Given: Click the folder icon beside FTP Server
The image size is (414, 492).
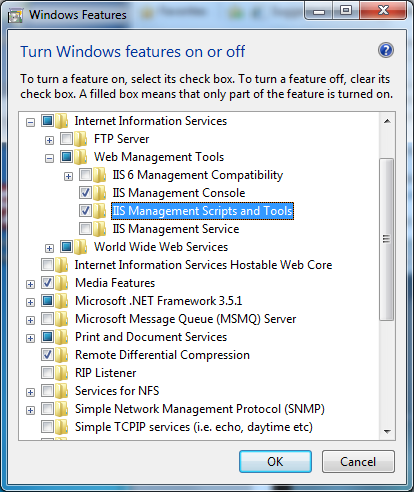Looking at the screenshot, I should [81, 139].
